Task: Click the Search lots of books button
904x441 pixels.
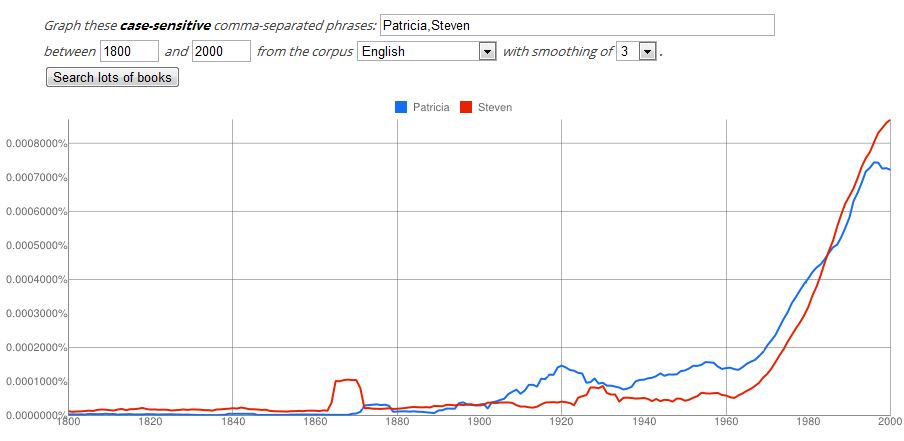Action: tap(112, 77)
